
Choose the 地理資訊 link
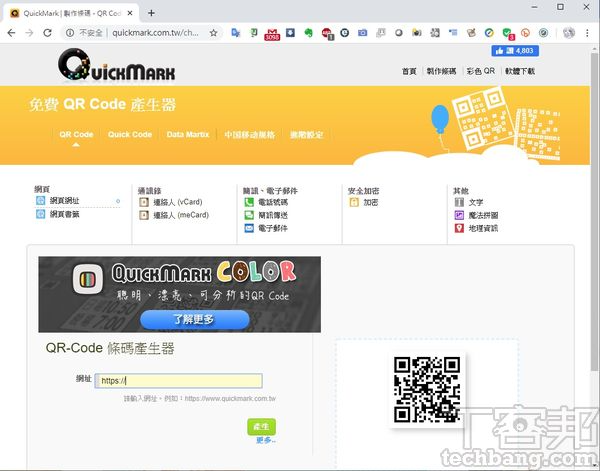(483, 228)
